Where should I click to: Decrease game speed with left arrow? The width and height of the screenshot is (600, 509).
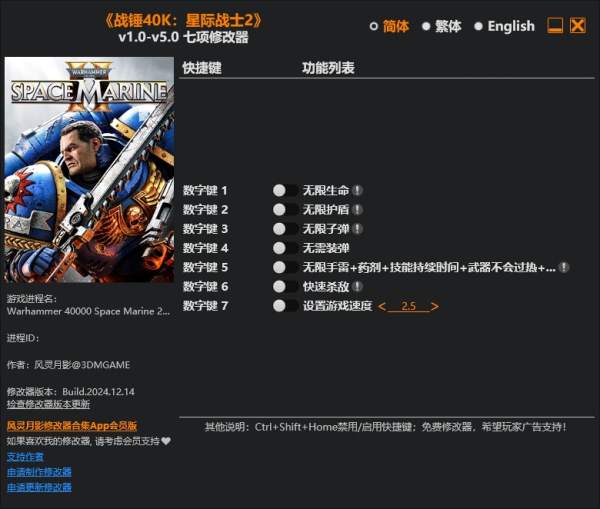click(x=382, y=306)
